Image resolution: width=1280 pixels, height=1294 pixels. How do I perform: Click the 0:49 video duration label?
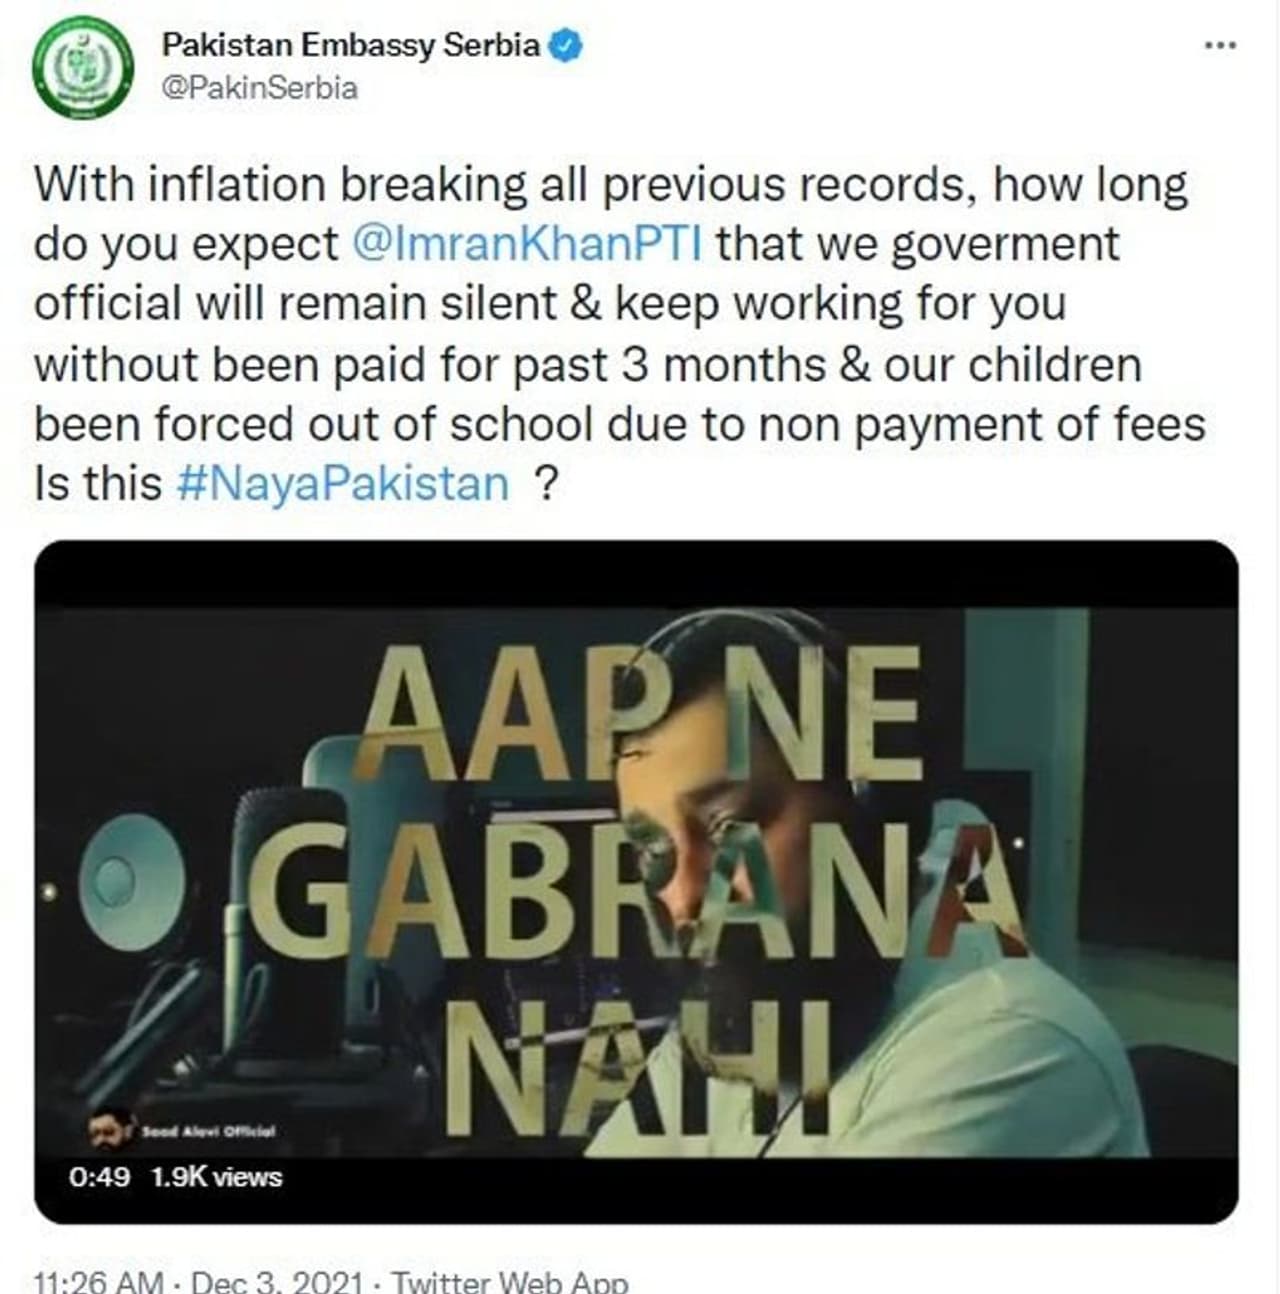coord(99,1177)
